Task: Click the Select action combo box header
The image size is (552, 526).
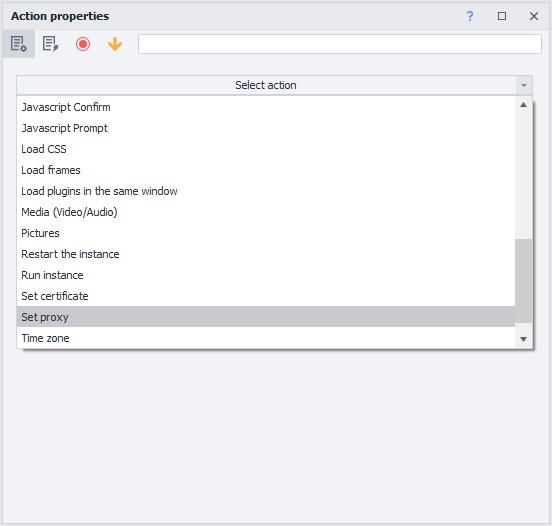Action: (266, 85)
